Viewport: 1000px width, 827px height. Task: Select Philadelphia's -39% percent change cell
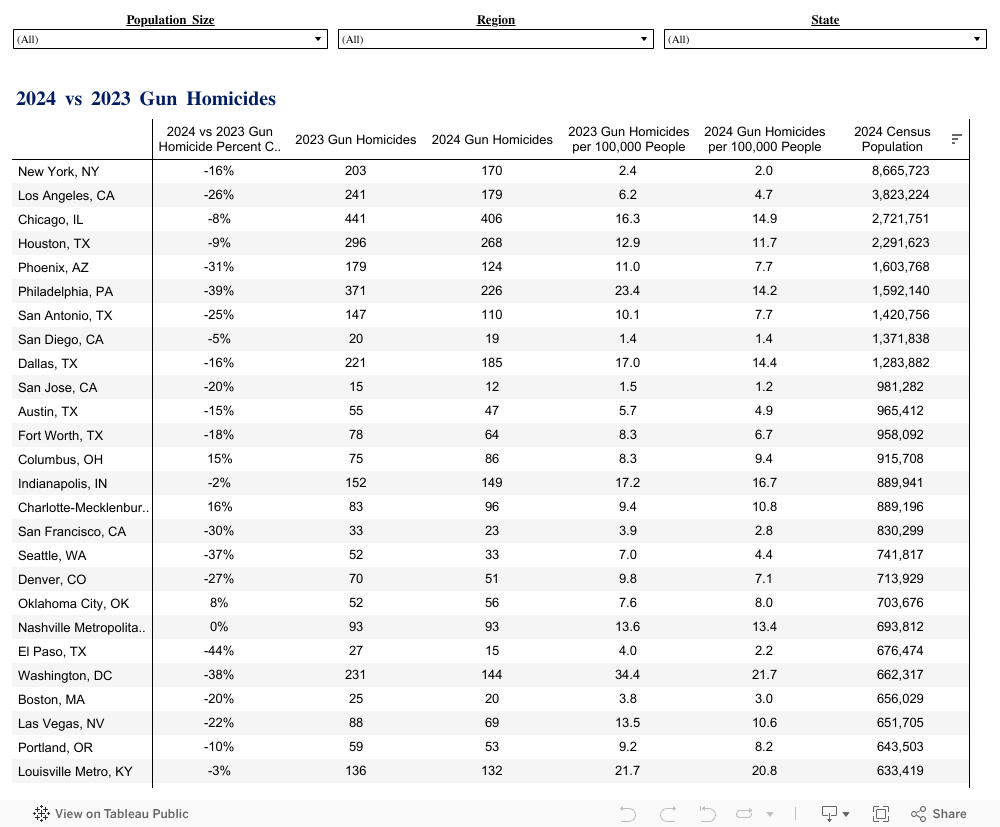[218, 291]
